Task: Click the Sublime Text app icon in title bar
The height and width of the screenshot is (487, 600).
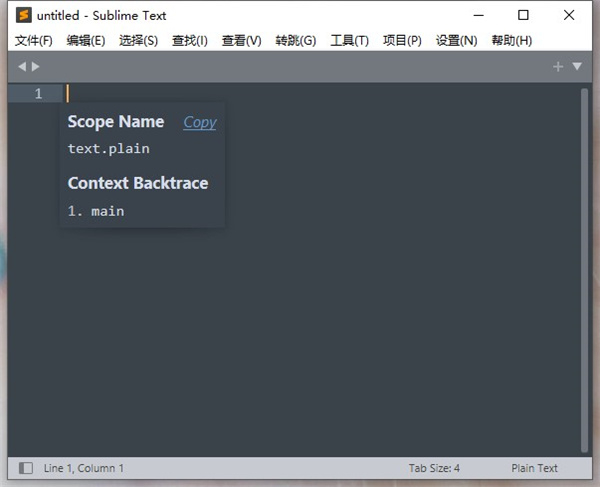Action: point(24,15)
